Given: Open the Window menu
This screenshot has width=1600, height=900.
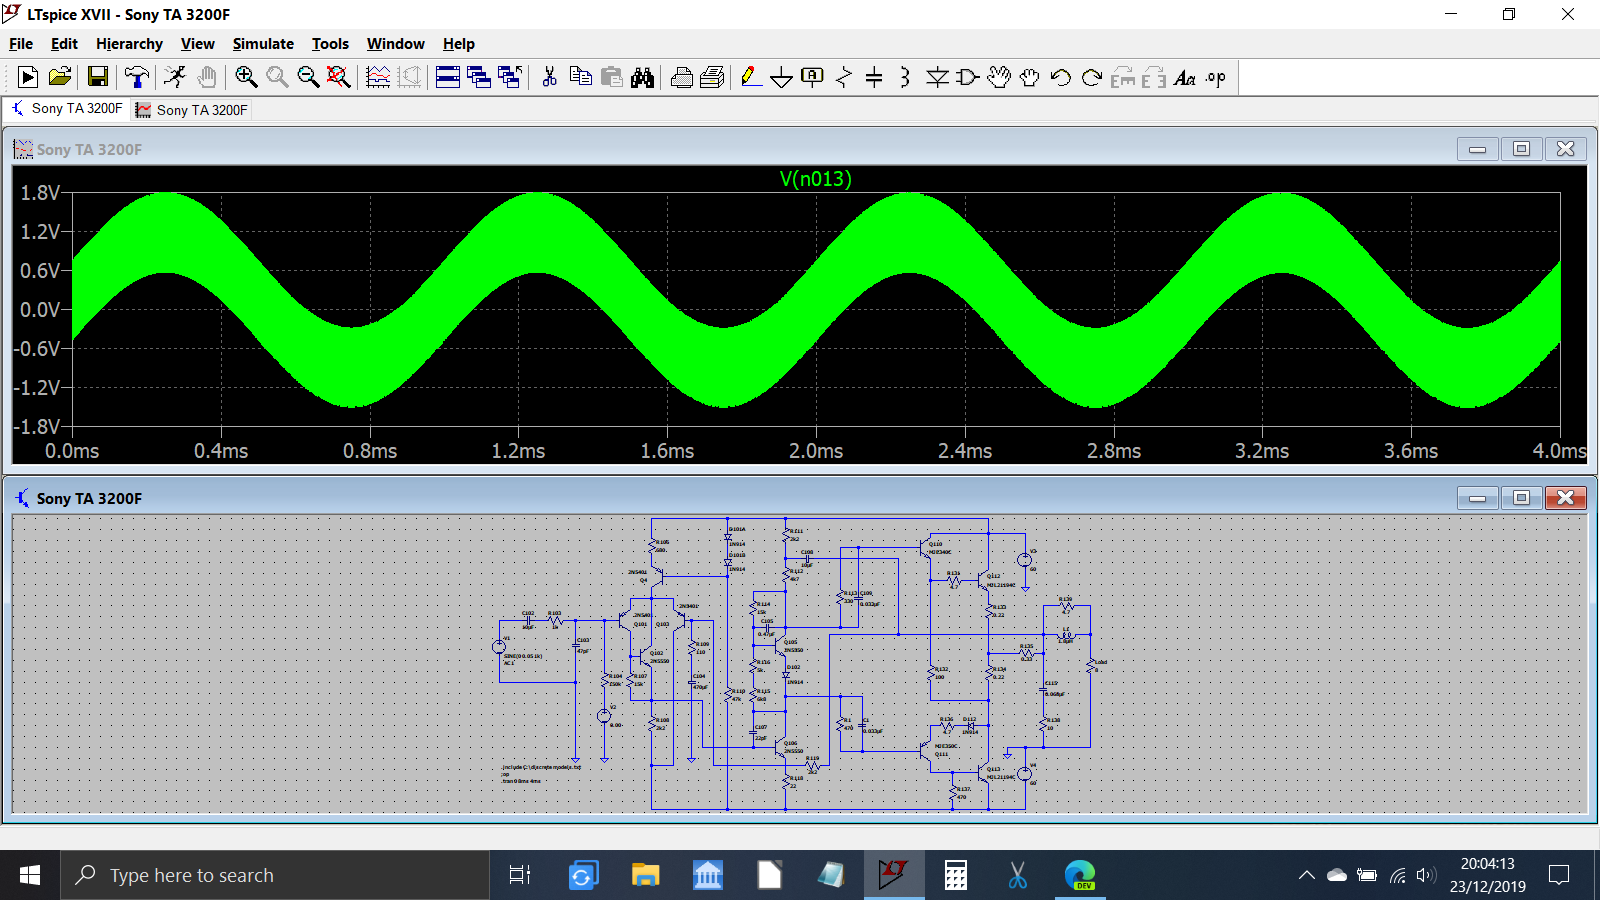Looking at the screenshot, I should [x=395, y=44].
